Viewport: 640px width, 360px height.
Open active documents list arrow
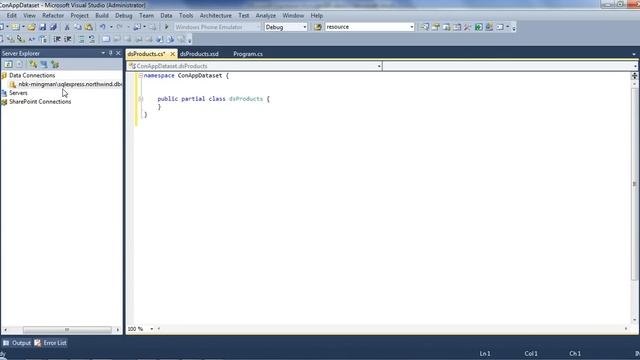(633, 54)
